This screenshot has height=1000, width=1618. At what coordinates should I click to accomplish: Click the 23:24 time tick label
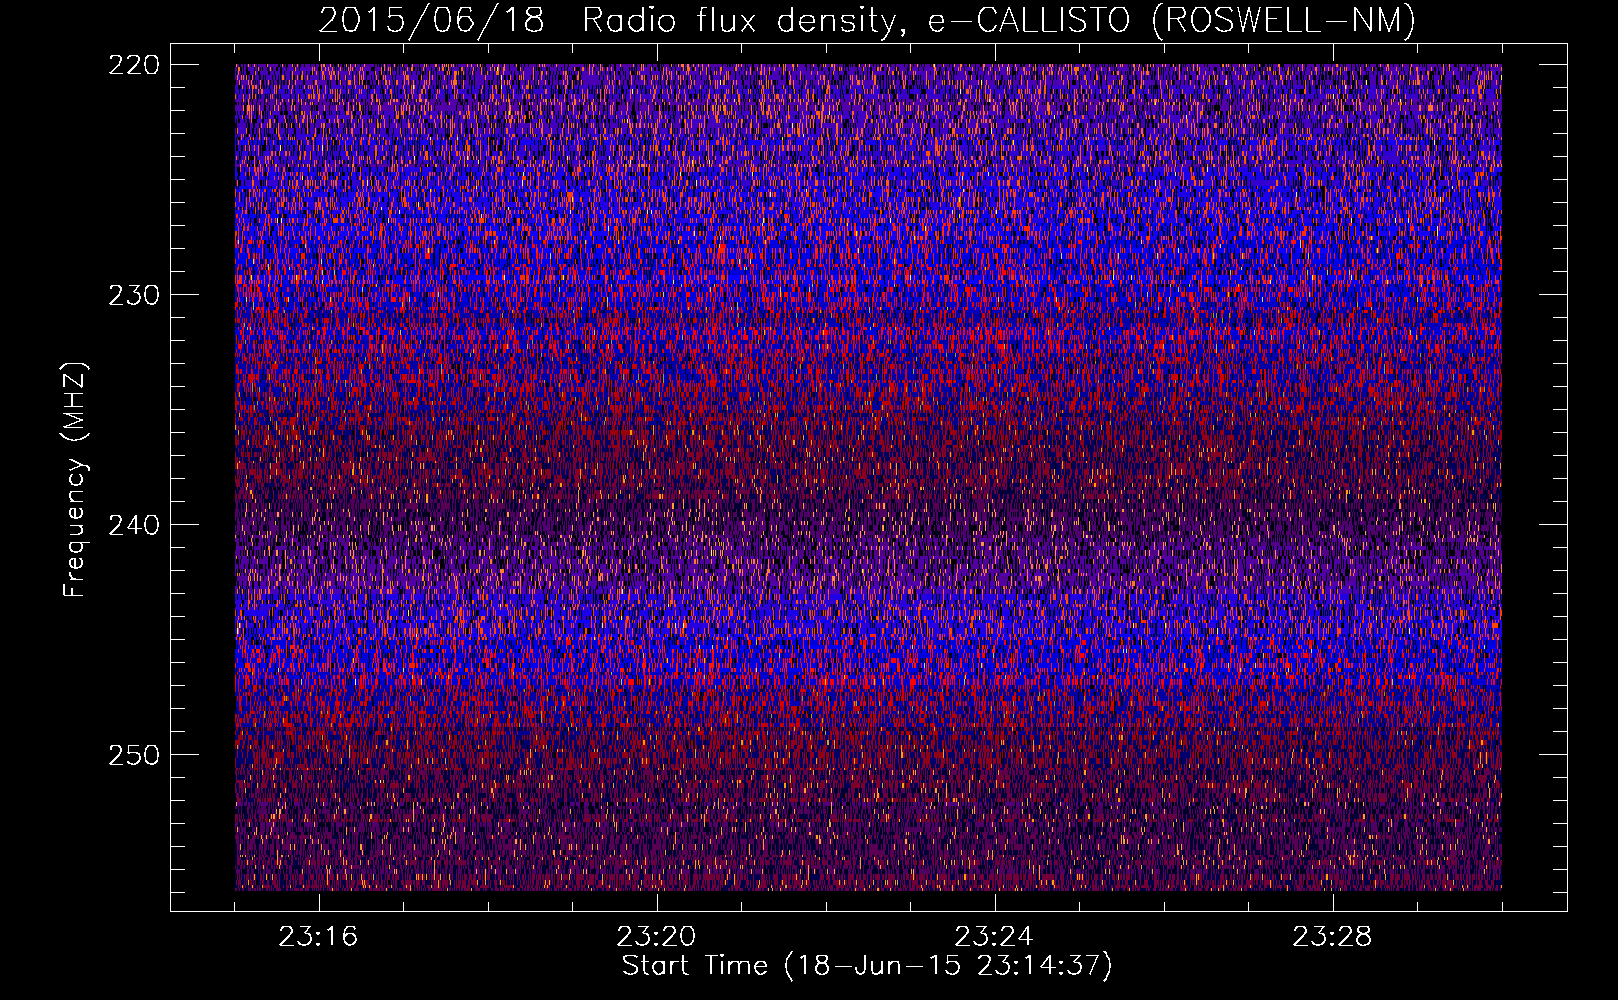(x=994, y=937)
